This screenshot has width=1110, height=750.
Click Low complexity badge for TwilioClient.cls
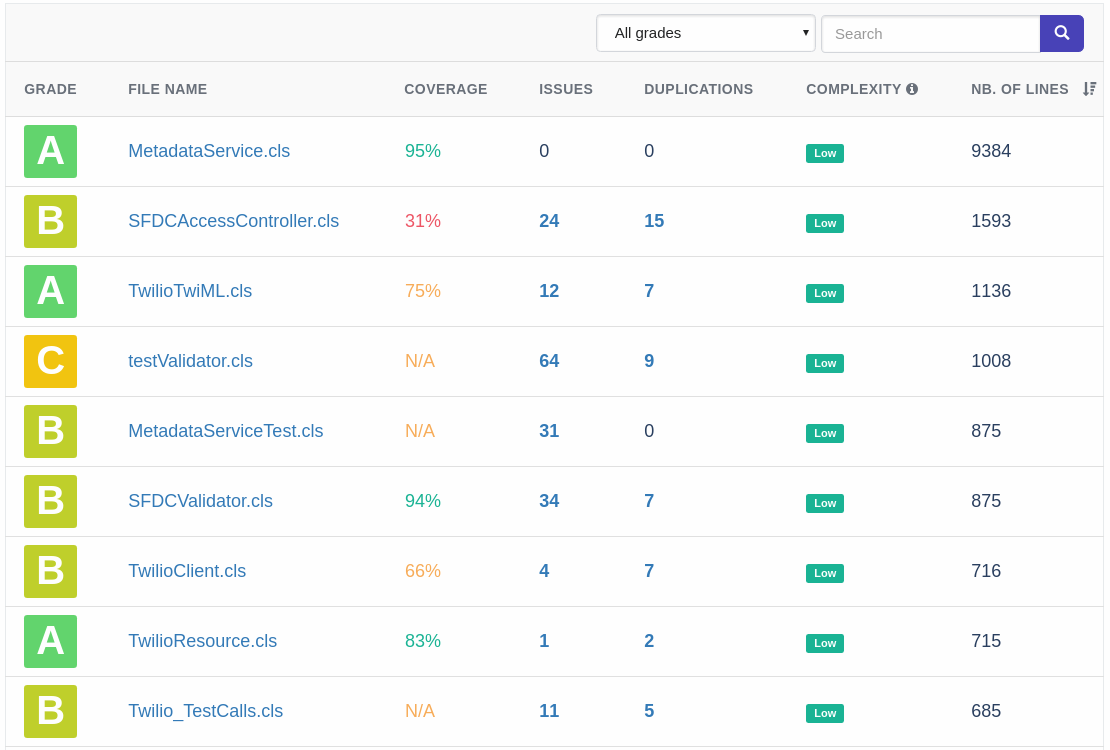[825, 574]
